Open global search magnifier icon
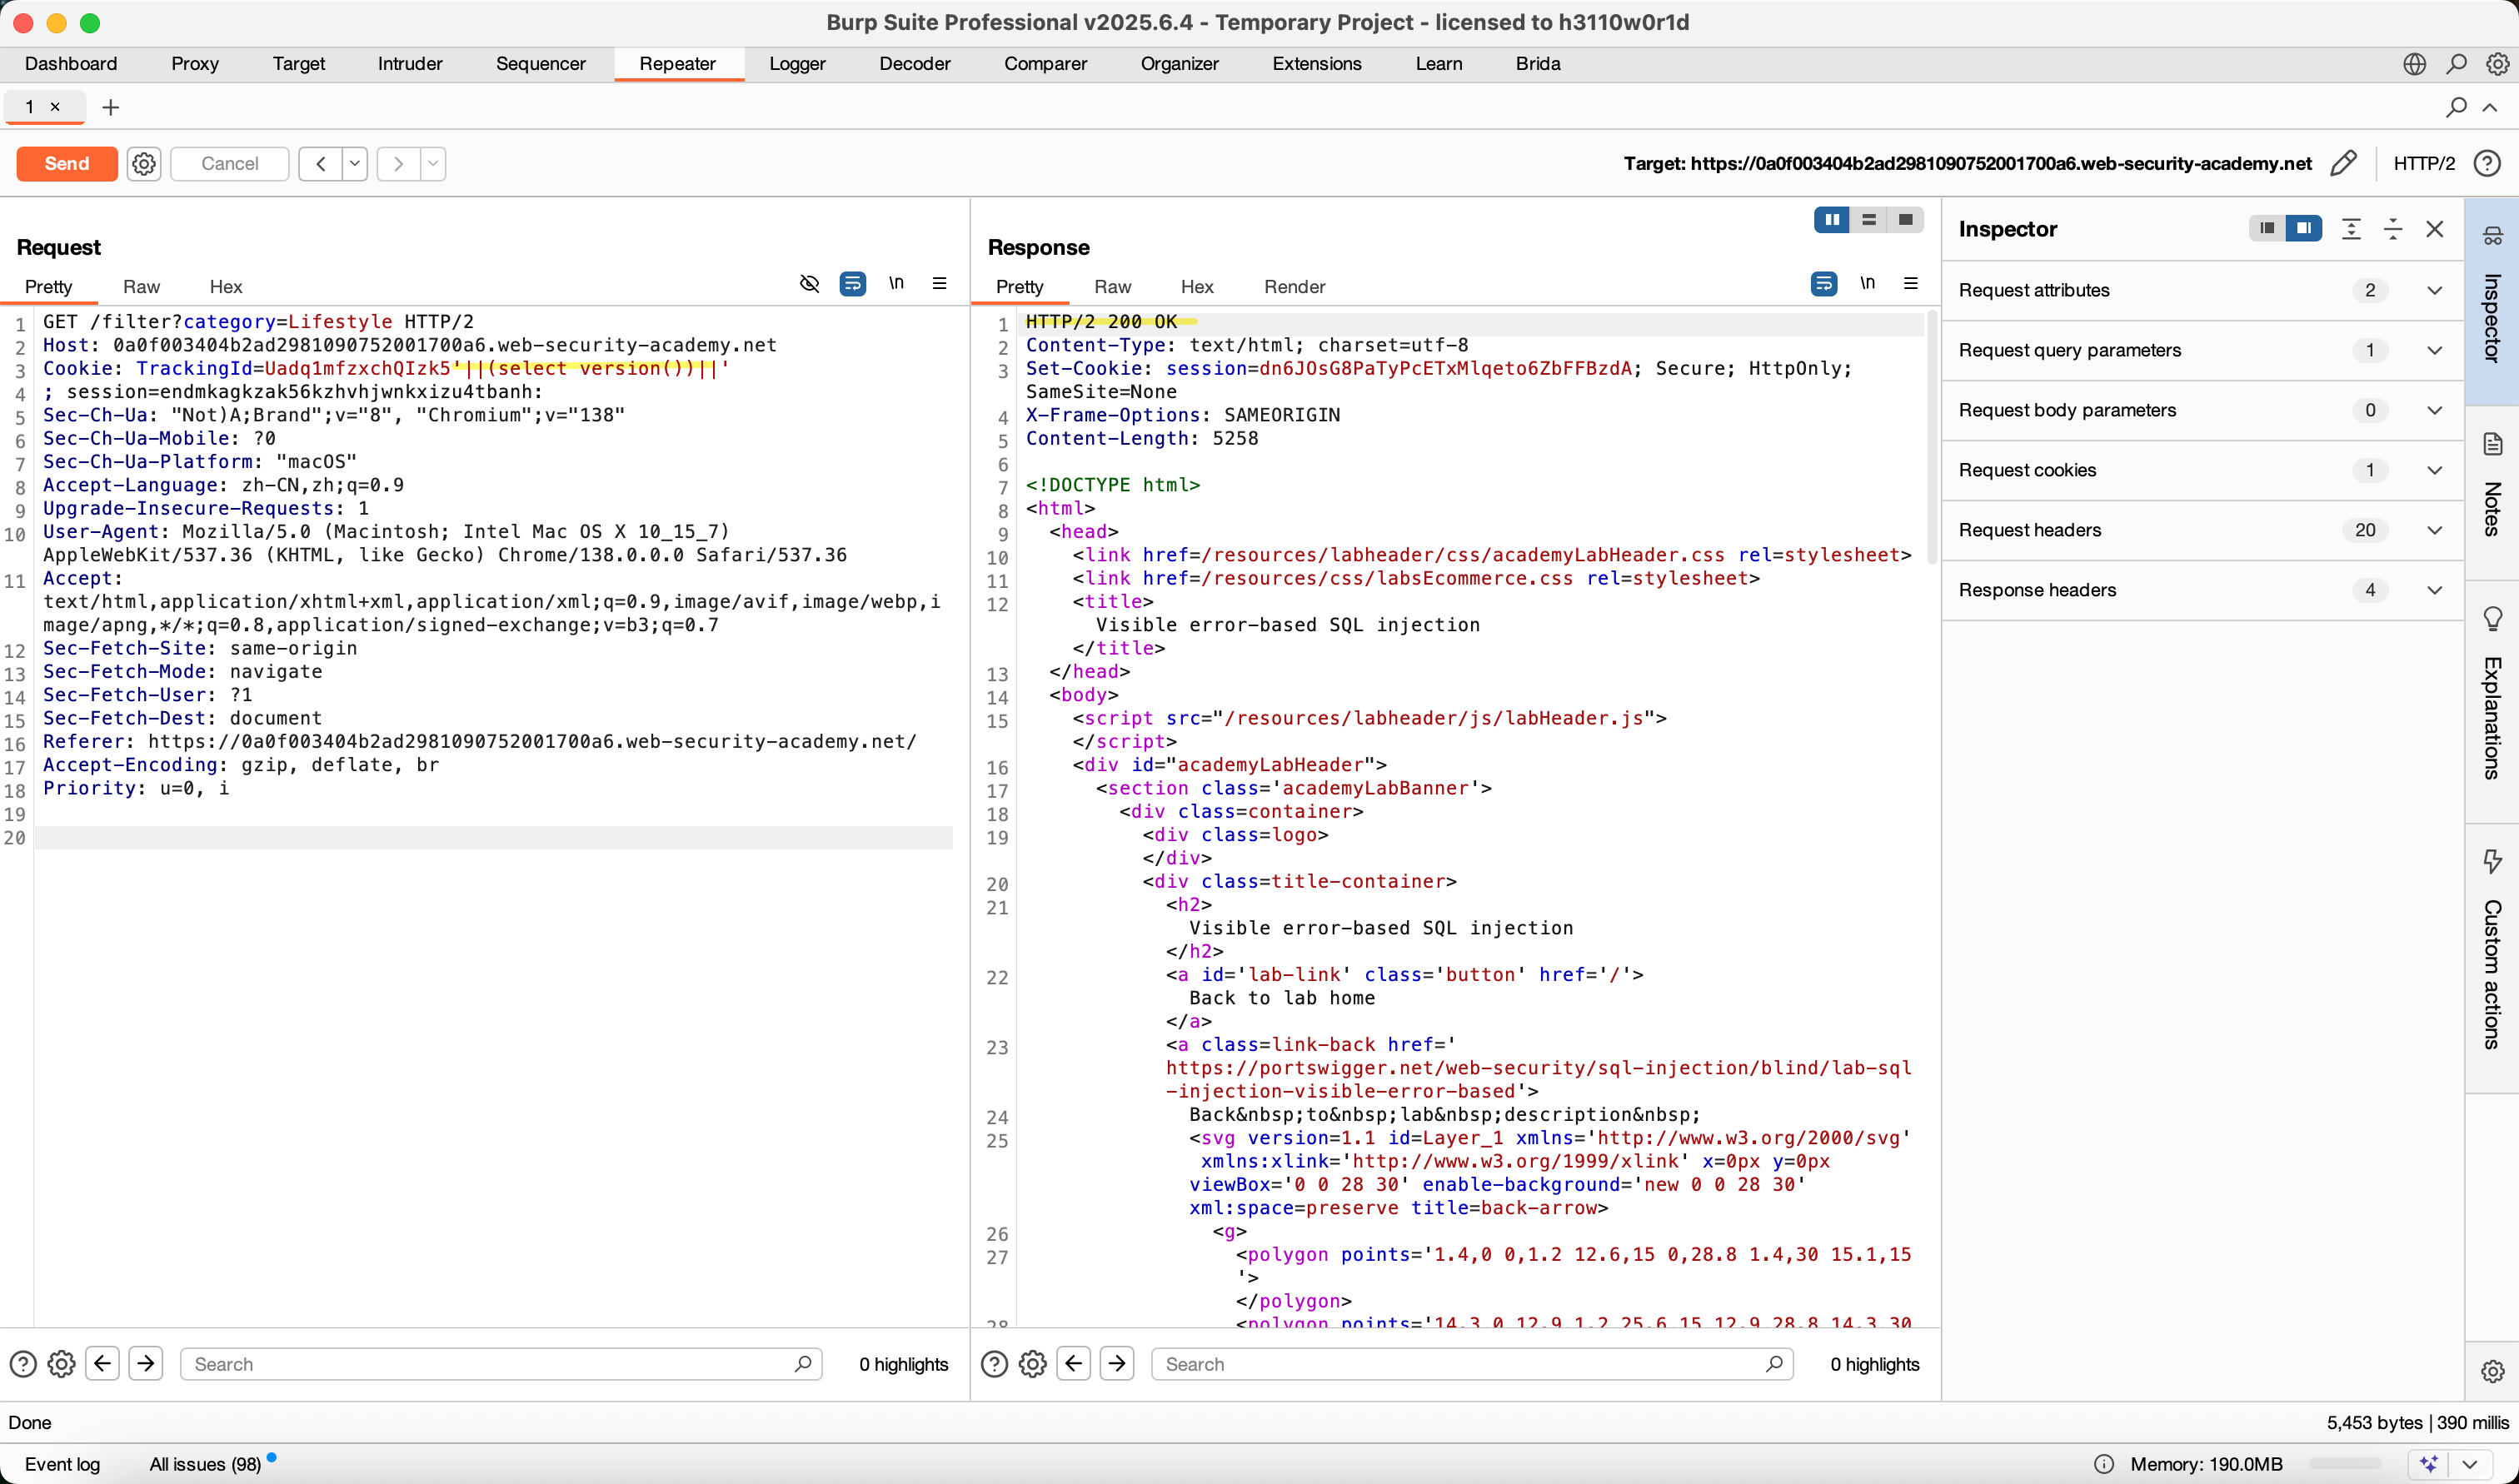Screen dimensions: 2519x1484 (x=2456, y=64)
